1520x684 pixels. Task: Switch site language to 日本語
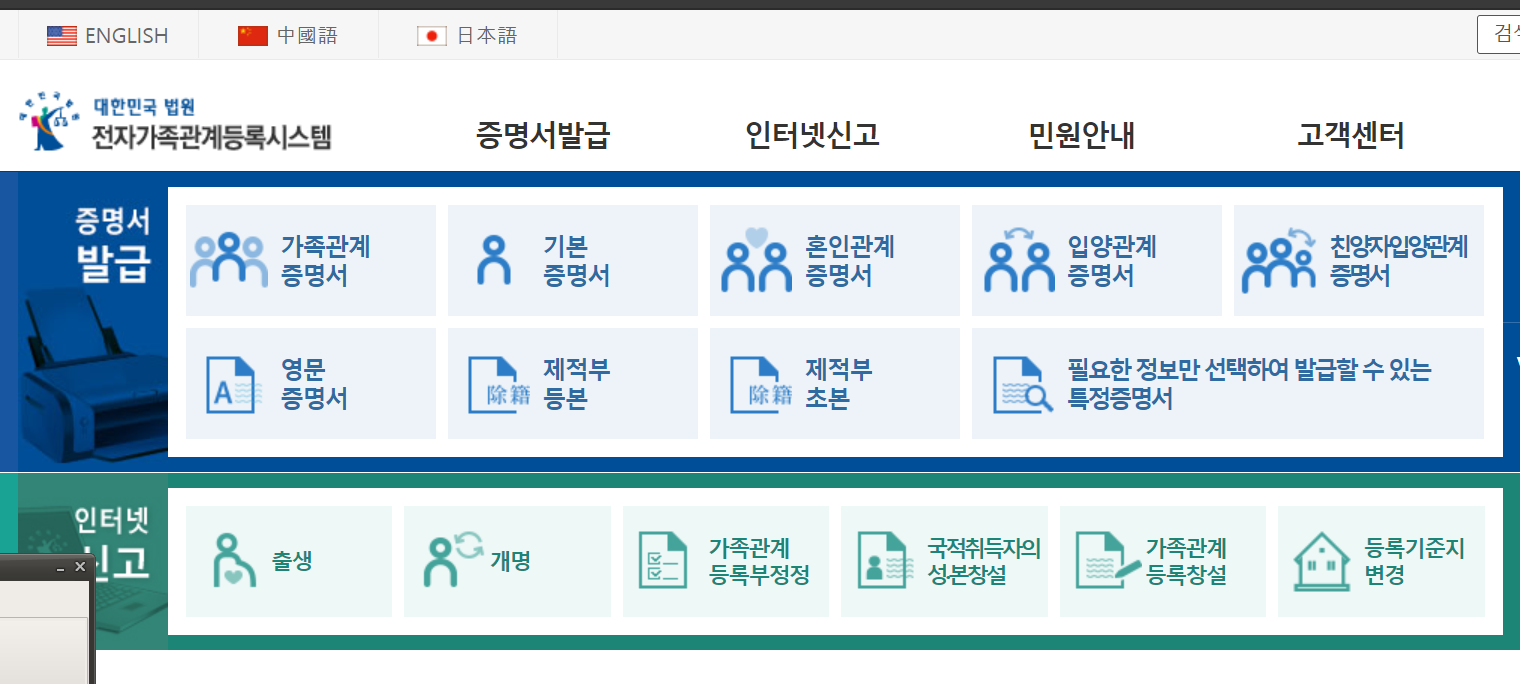click(x=468, y=35)
